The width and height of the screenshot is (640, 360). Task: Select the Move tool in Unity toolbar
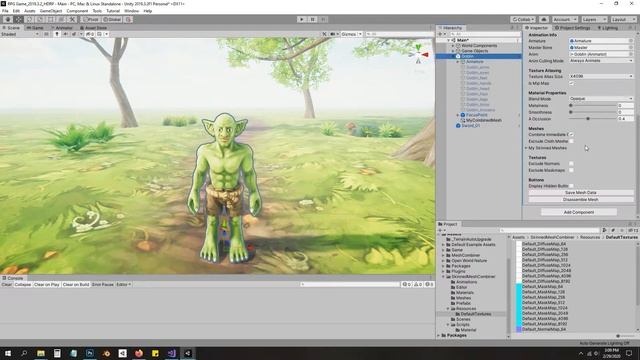point(18,19)
